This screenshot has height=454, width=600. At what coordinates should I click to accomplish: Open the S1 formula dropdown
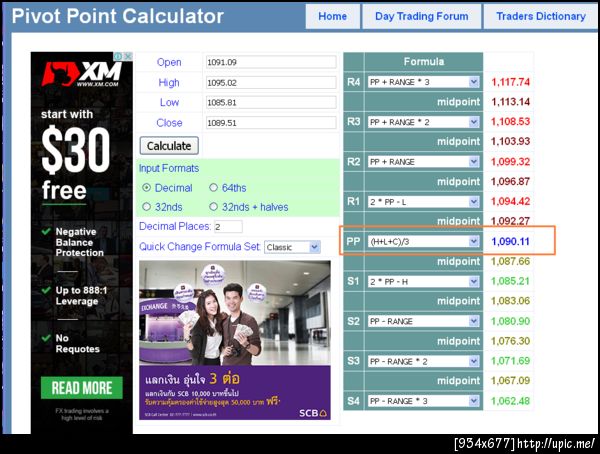click(424, 282)
